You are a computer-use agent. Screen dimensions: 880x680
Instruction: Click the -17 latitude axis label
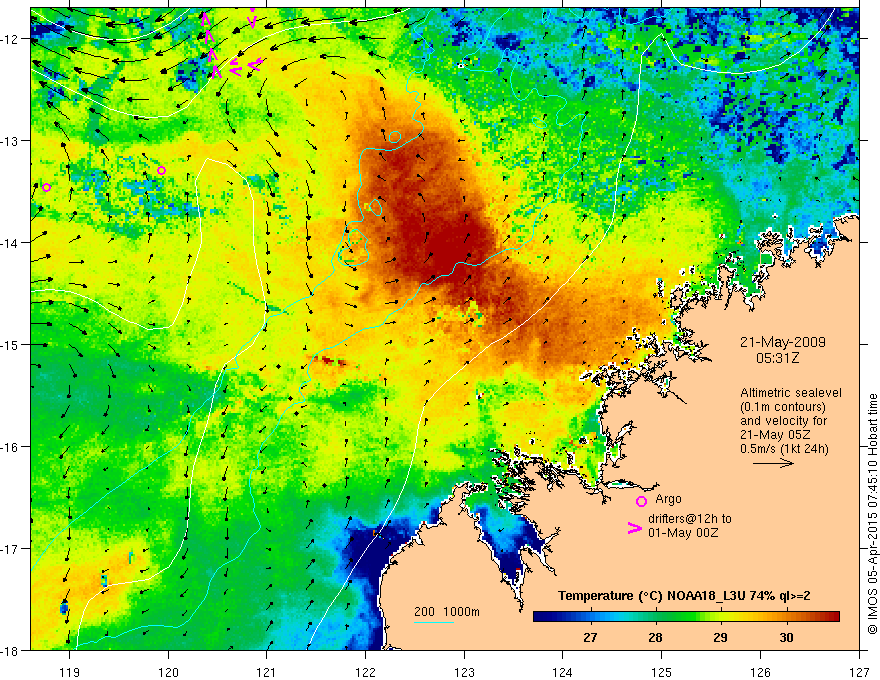point(11,548)
